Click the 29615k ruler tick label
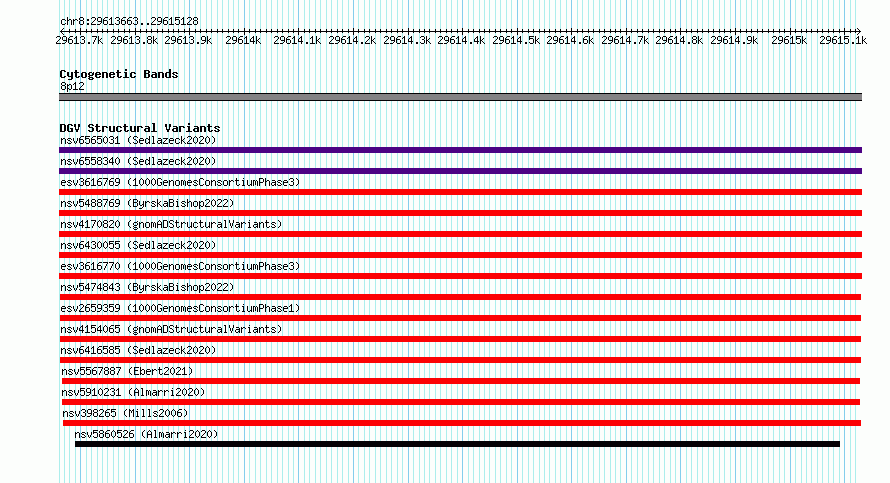 789,40
